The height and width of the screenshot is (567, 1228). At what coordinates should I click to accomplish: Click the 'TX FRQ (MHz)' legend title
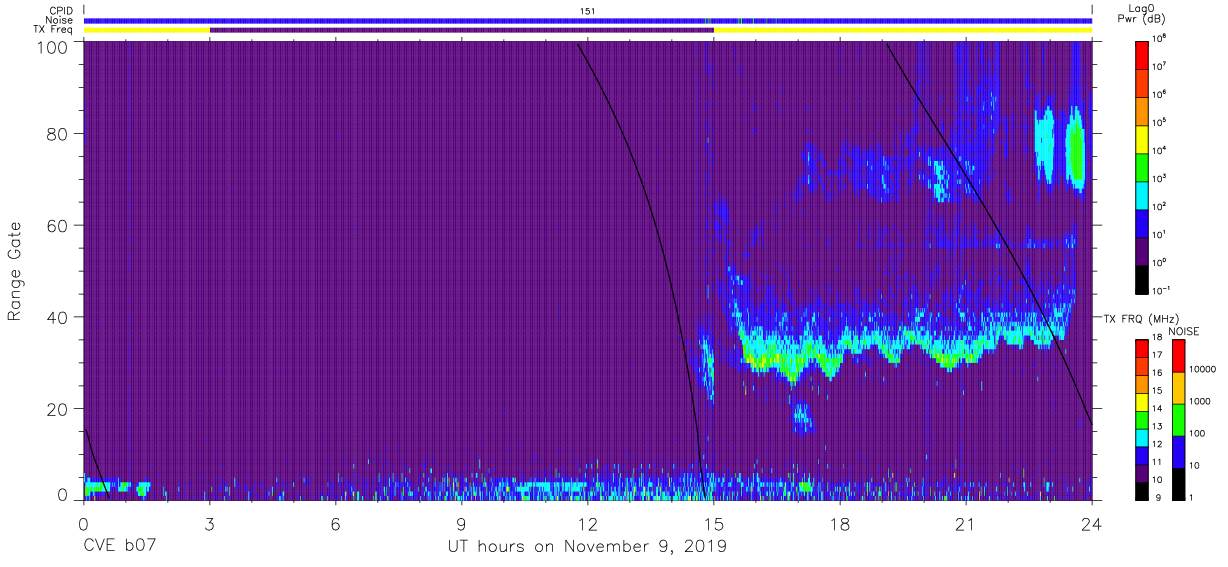pyautogui.click(x=1139, y=318)
